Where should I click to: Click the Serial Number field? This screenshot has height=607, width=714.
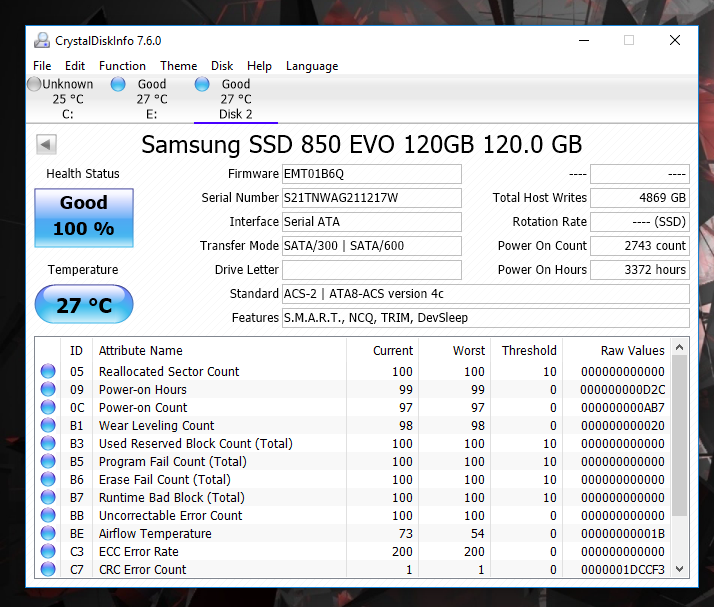372,198
